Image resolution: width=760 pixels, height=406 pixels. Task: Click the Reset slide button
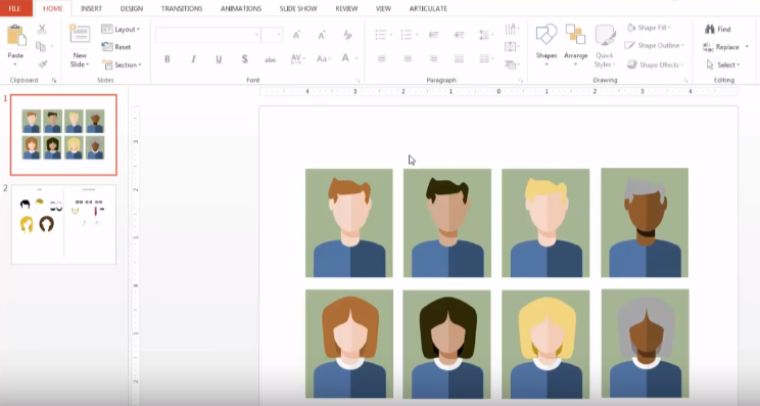117,47
